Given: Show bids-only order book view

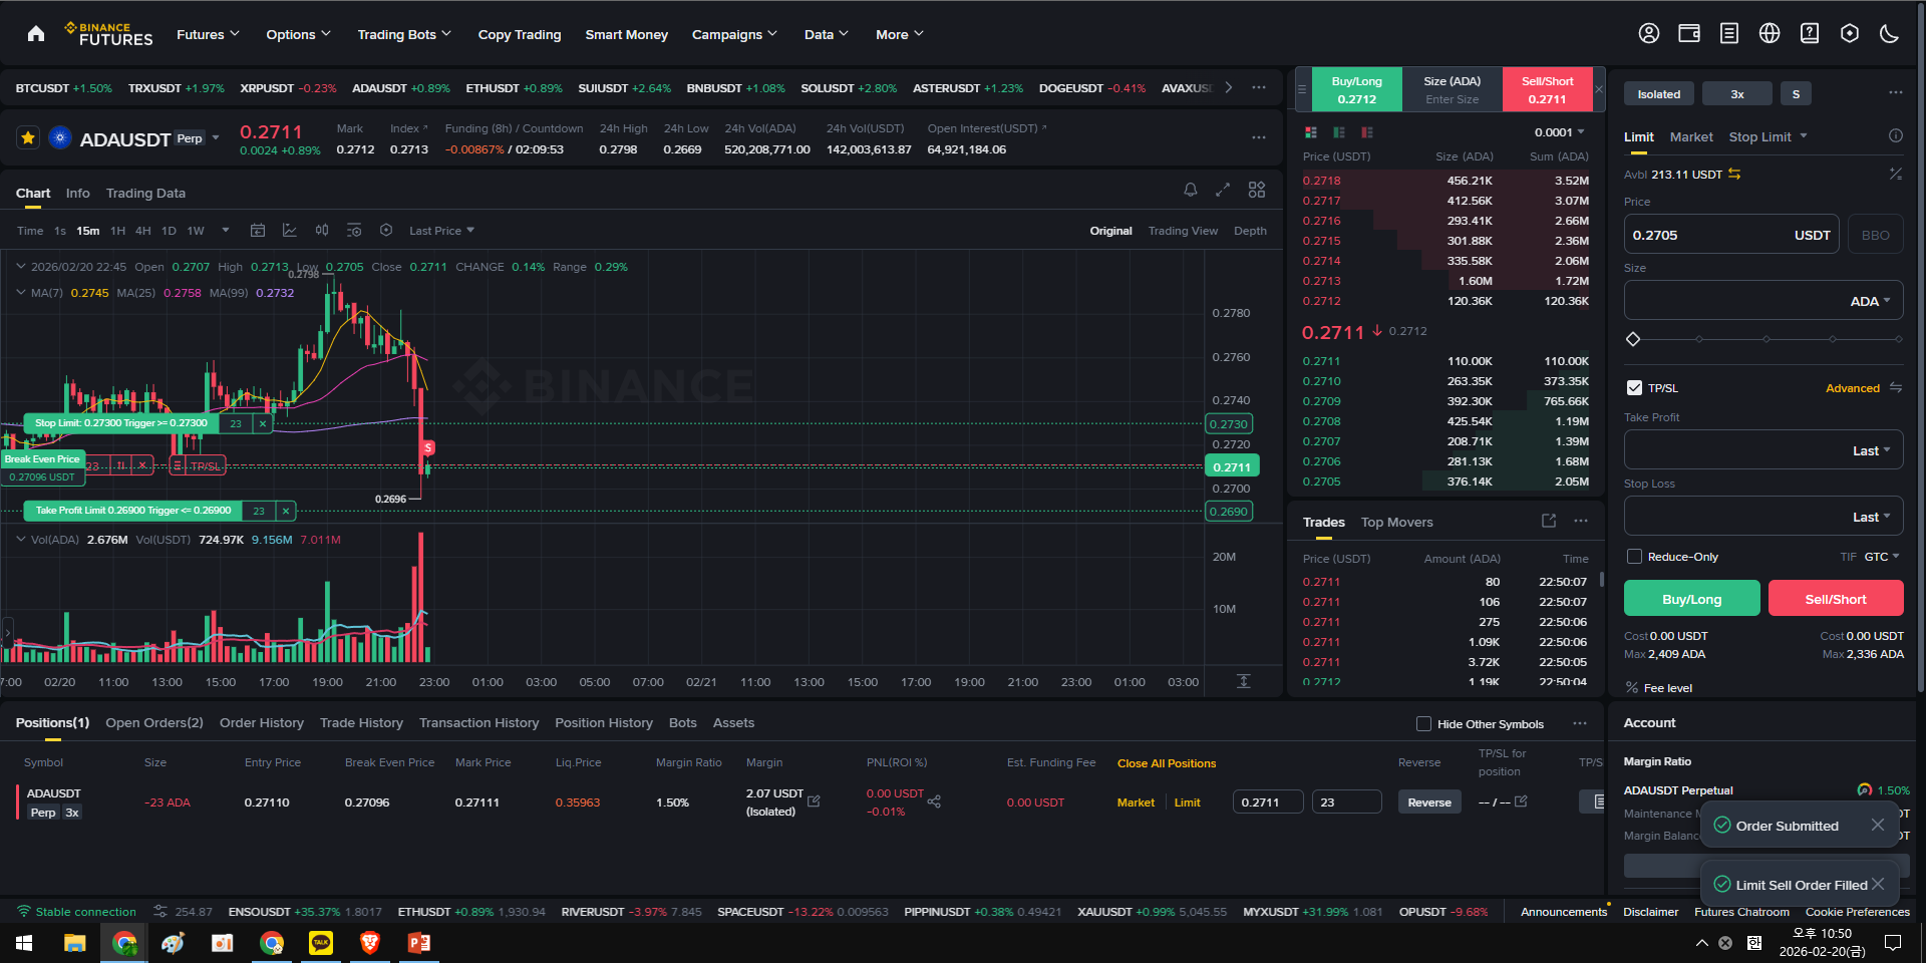Looking at the screenshot, I should coord(1339,132).
